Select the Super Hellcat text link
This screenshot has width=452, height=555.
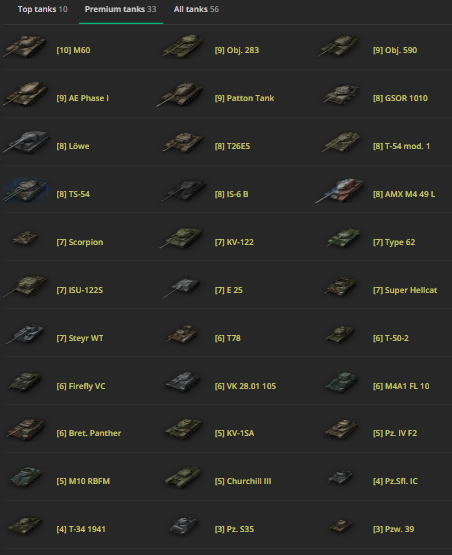(x=405, y=290)
